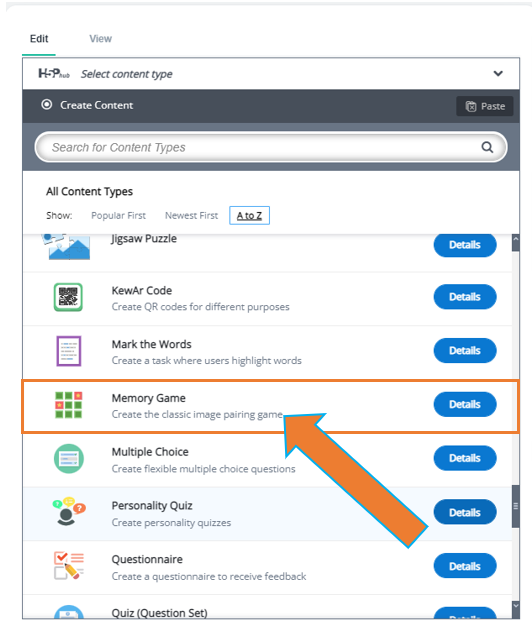This screenshot has width=532, height=632.
Task: Click the Search for Content Types field
Action: pyautogui.click(x=271, y=147)
